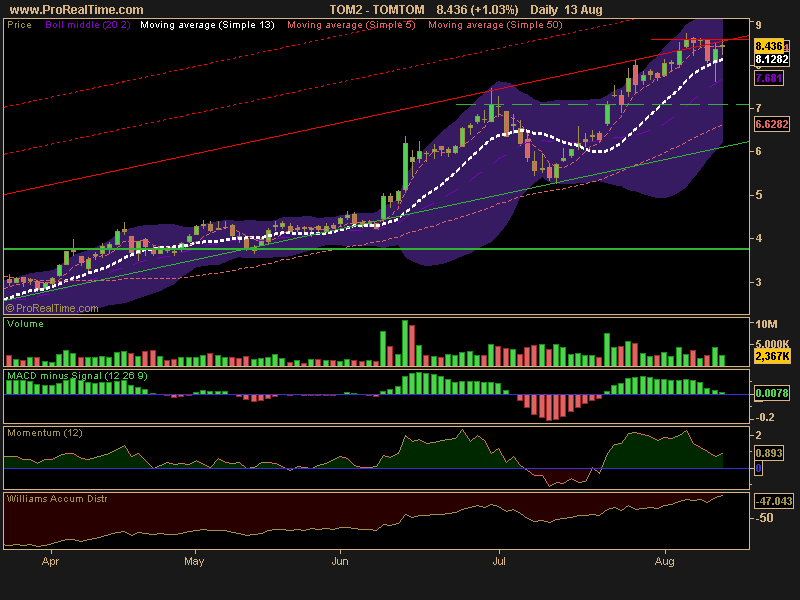Click the www.ProRealTime.com header link
This screenshot has height=600, width=800.
pos(77,10)
